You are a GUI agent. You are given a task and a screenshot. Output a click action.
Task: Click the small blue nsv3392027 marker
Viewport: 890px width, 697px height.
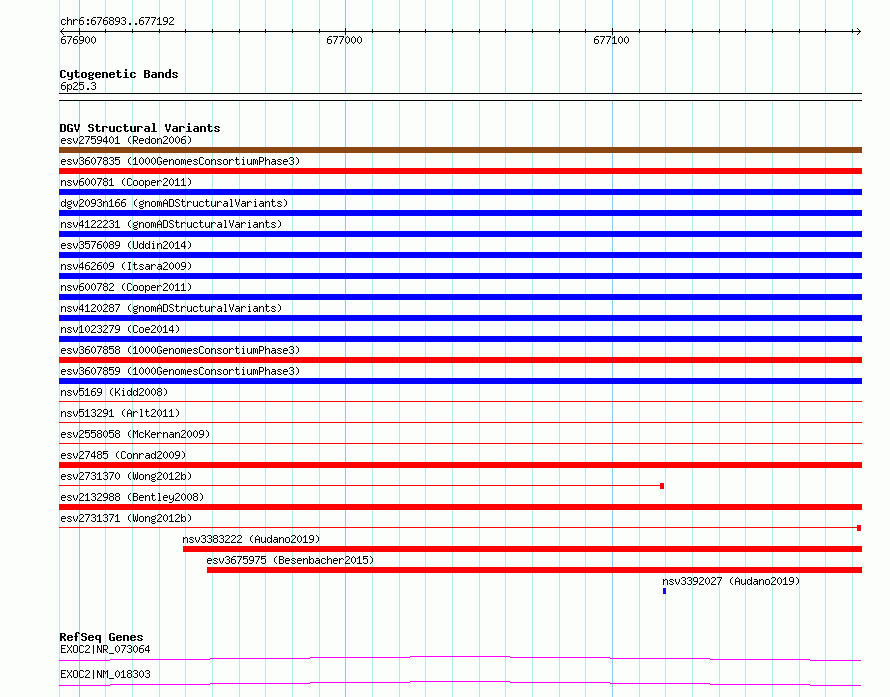click(x=665, y=591)
